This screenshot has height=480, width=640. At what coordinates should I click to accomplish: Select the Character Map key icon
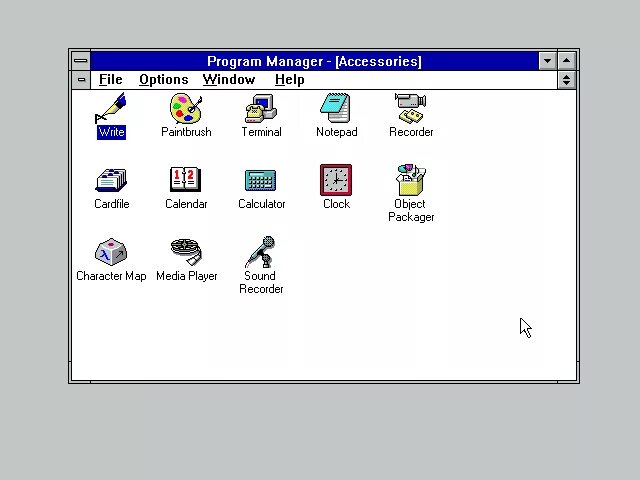pyautogui.click(x=111, y=252)
